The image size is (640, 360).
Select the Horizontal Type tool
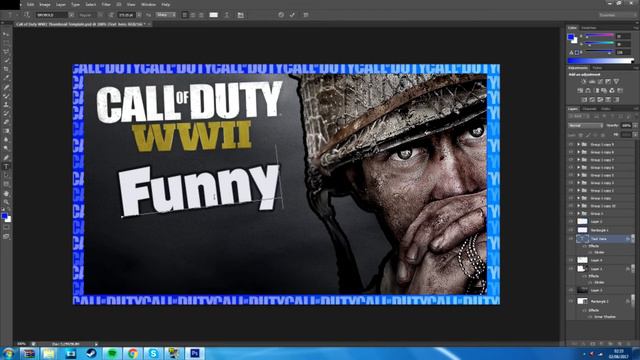click(6, 167)
